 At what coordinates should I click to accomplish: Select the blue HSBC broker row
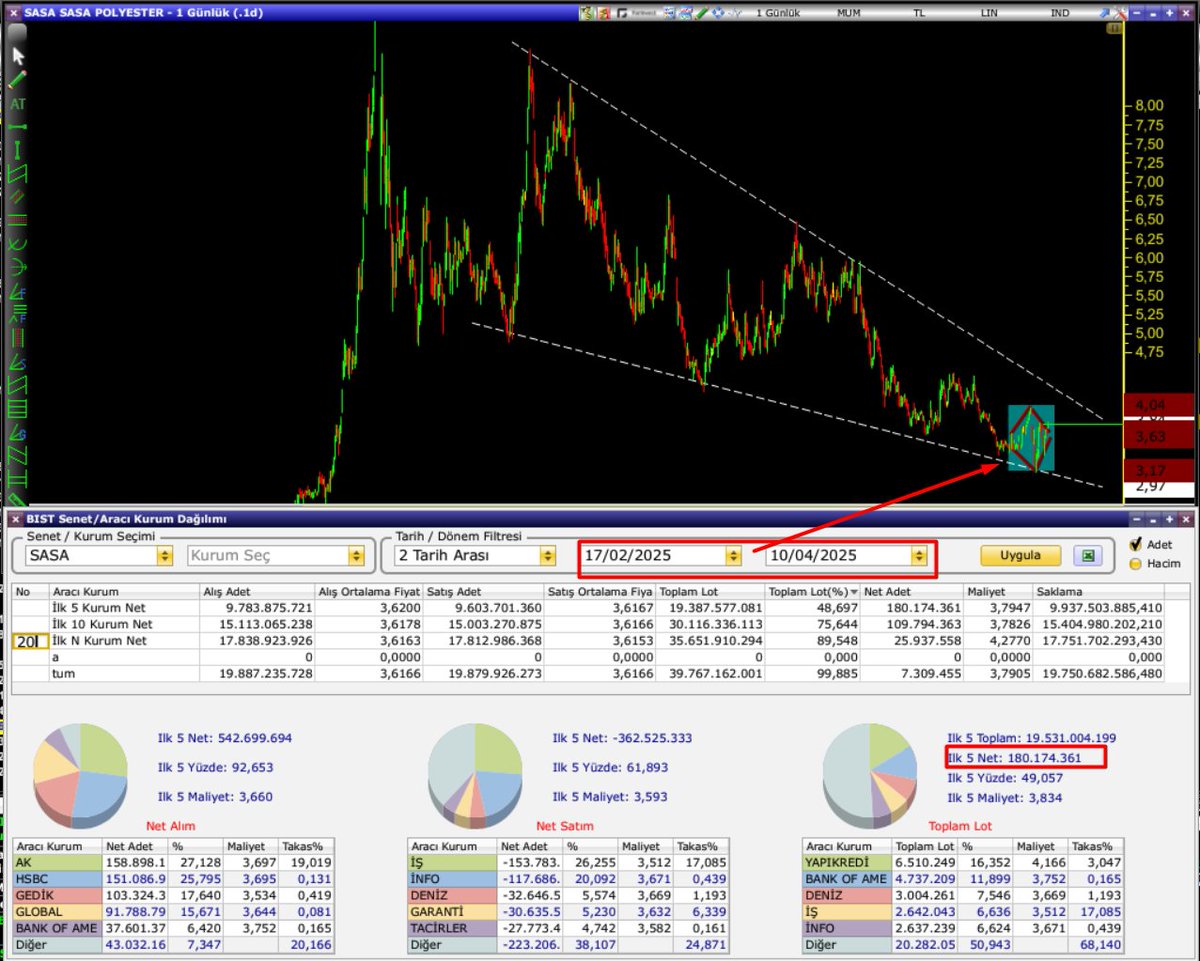pos(174,879)
